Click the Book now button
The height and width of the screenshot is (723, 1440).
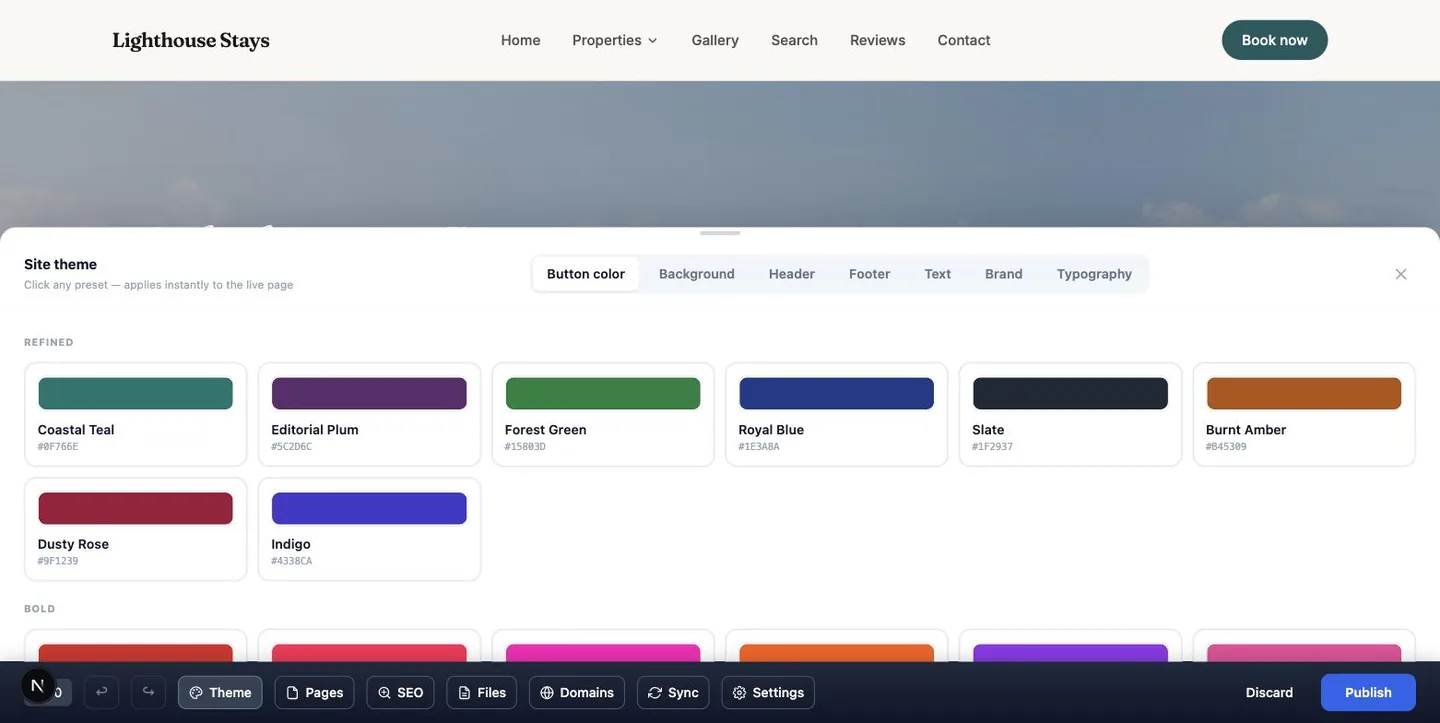[1275, 40]
